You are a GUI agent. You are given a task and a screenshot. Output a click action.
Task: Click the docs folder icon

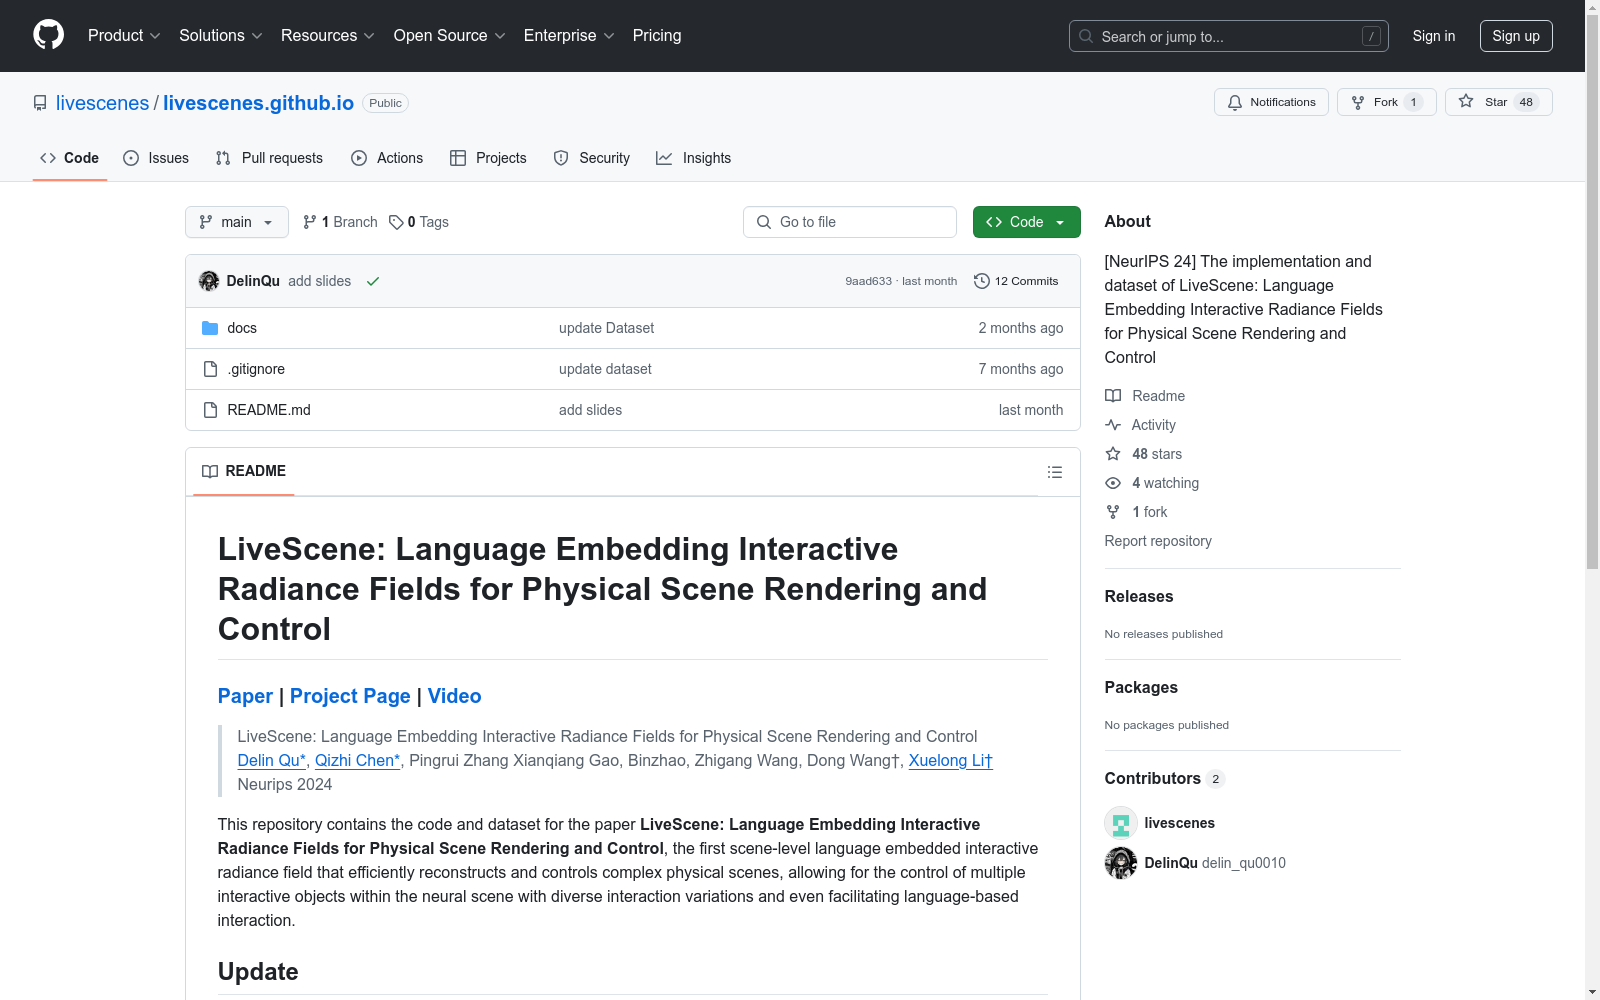pos(210,328)
